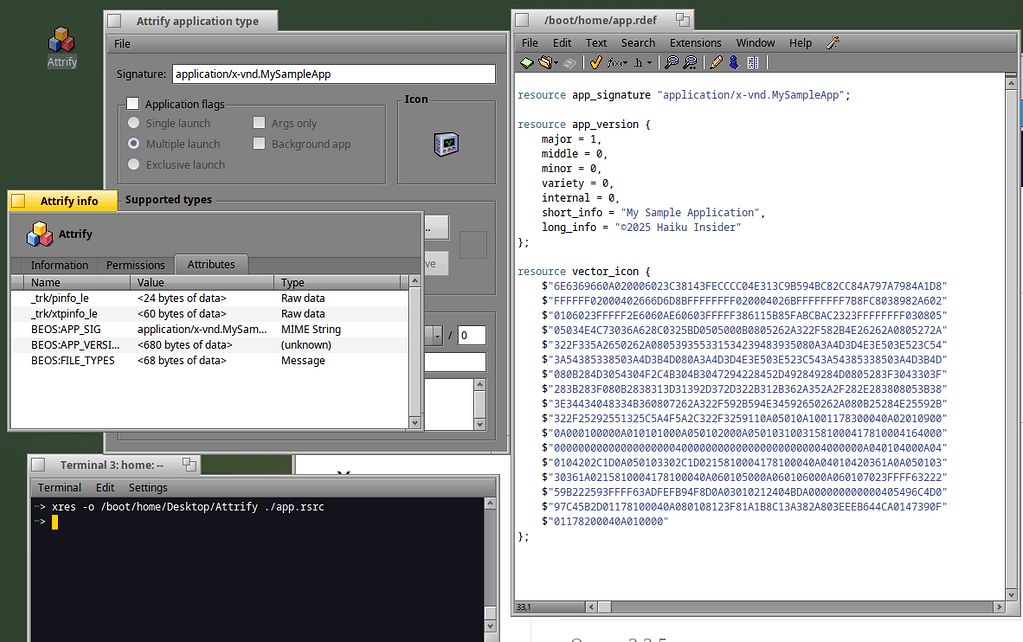Click the pencil edit icon in toolbar
The image size is (1023, 642).
pos(716,63)
